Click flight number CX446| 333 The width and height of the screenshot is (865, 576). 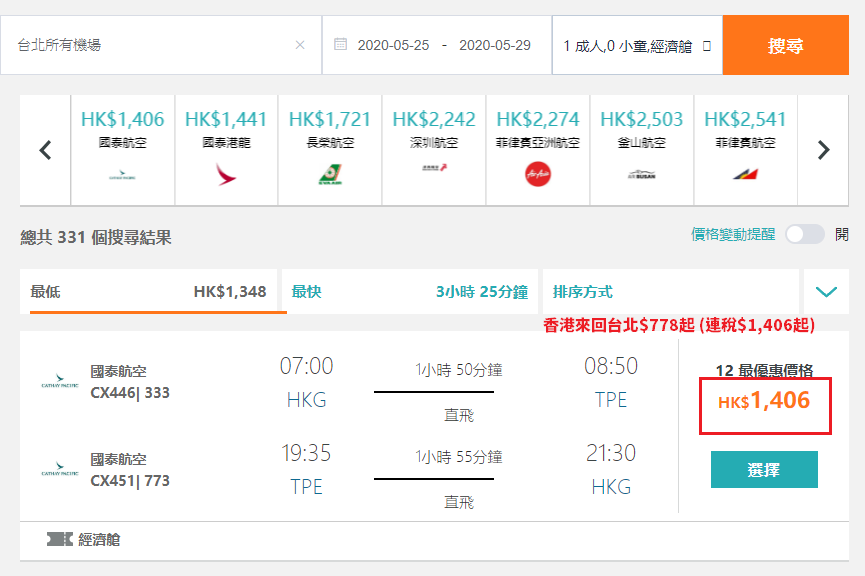coord(130,393)
